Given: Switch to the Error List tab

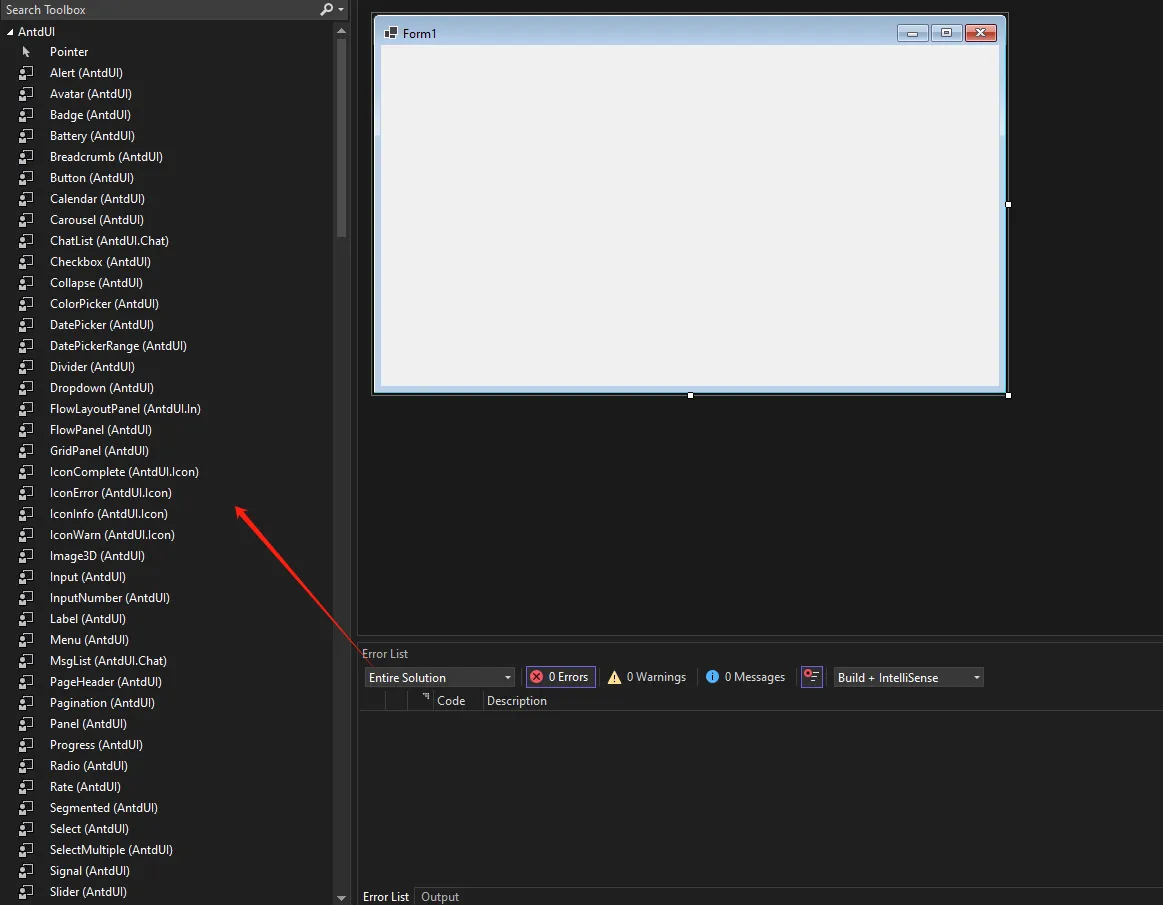Looking at the screenshot, I should pyautogui.click(x=386, y=897).
